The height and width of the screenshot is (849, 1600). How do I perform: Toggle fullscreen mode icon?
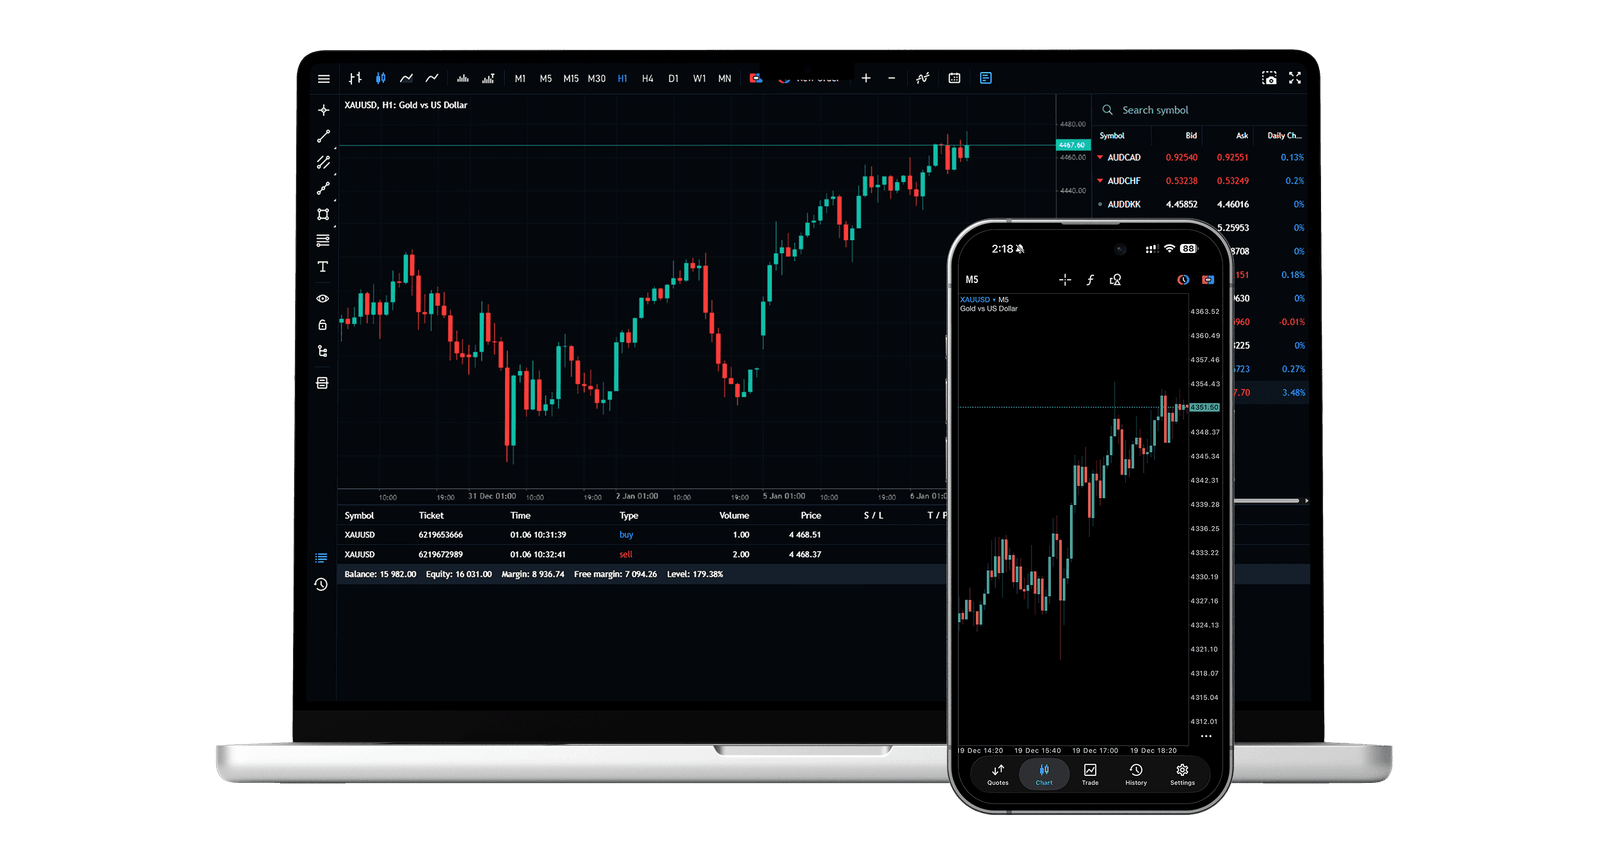point(1295,78)
